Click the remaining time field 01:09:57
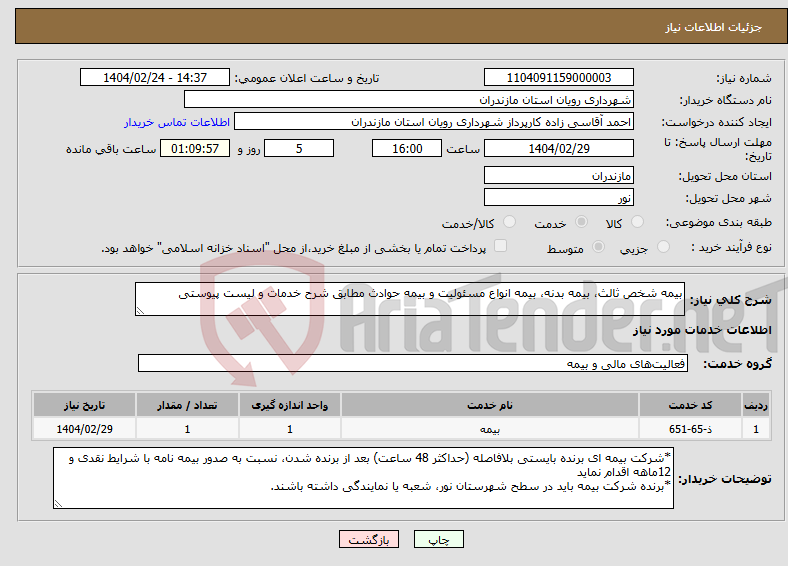The width and height of the screenshot is (788, 566). [x=195, y=148]
